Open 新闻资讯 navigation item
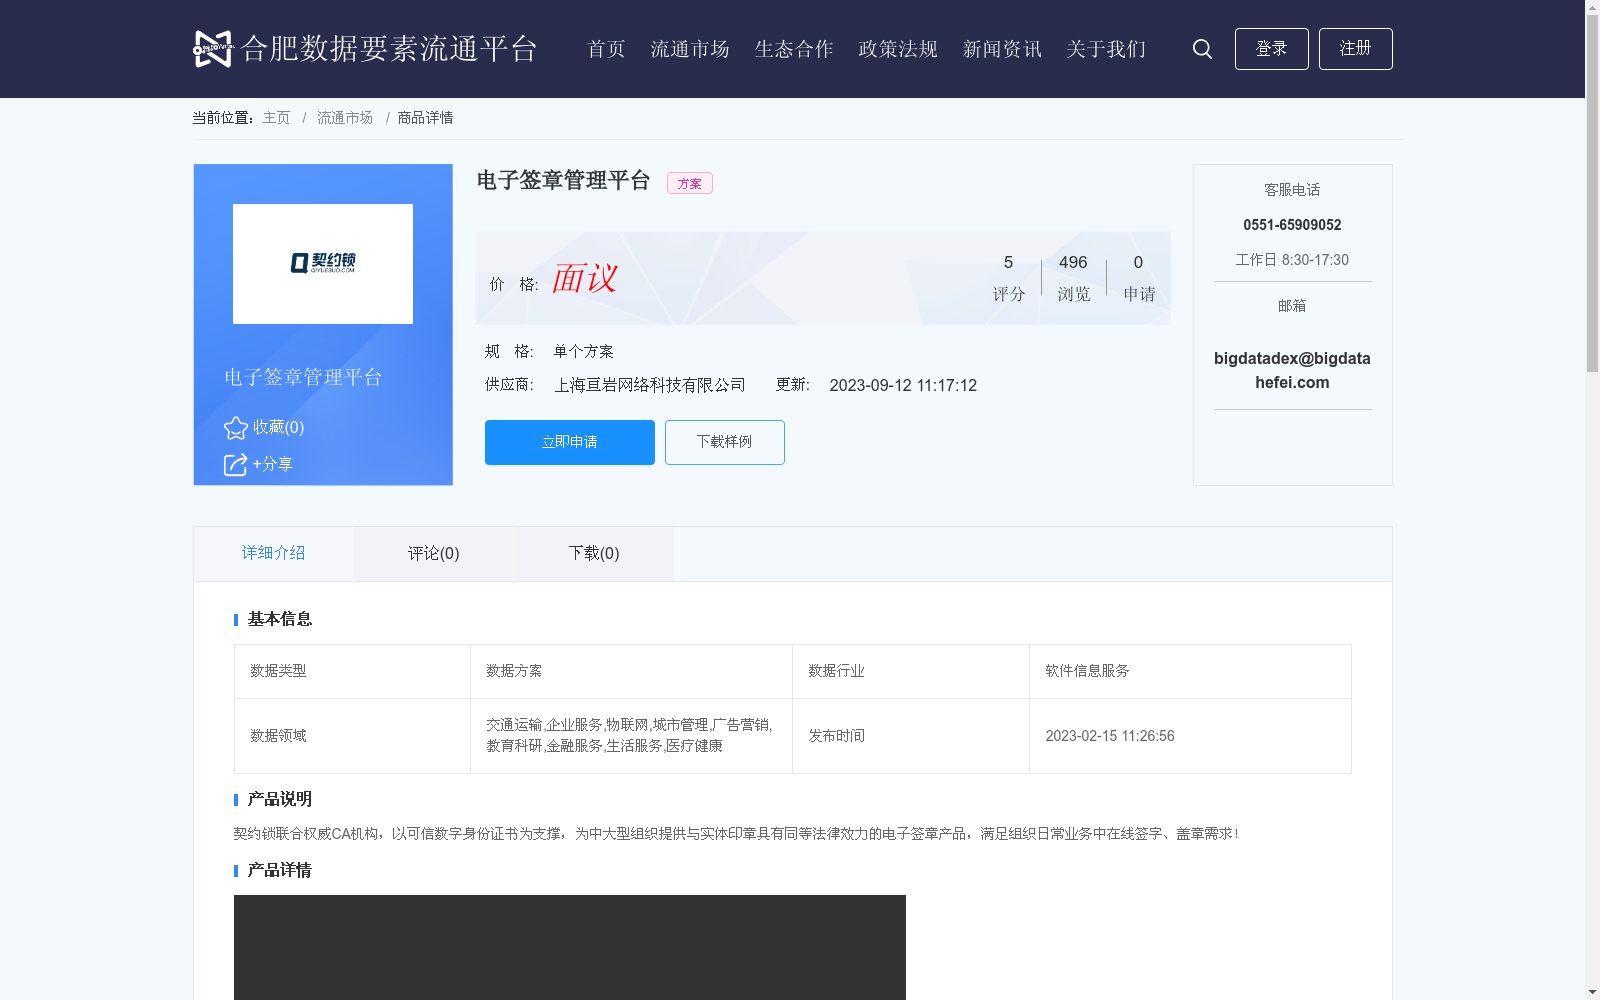1600x1000 pixels. pos(1002,49)
